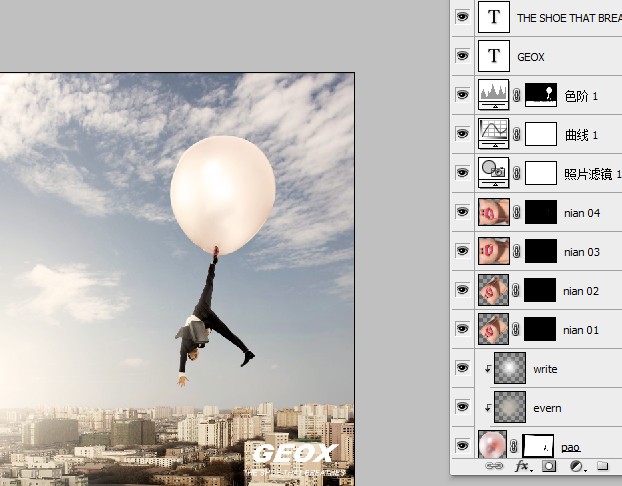622x486 pixels.
Task: Toggle visibility of 照片滤镜 1 layer
Action: [x=463, y=173]
